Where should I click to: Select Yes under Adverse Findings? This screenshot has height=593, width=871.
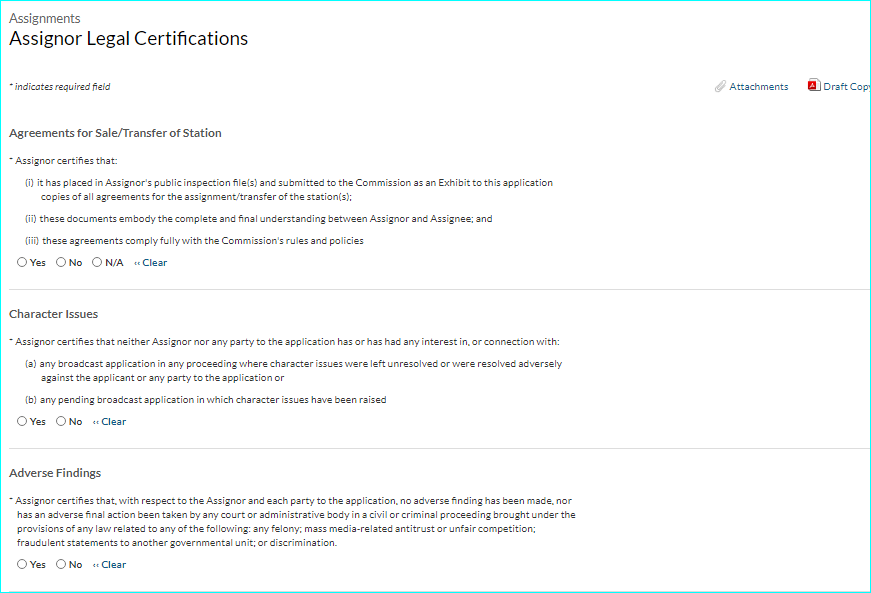pos(22,565)
